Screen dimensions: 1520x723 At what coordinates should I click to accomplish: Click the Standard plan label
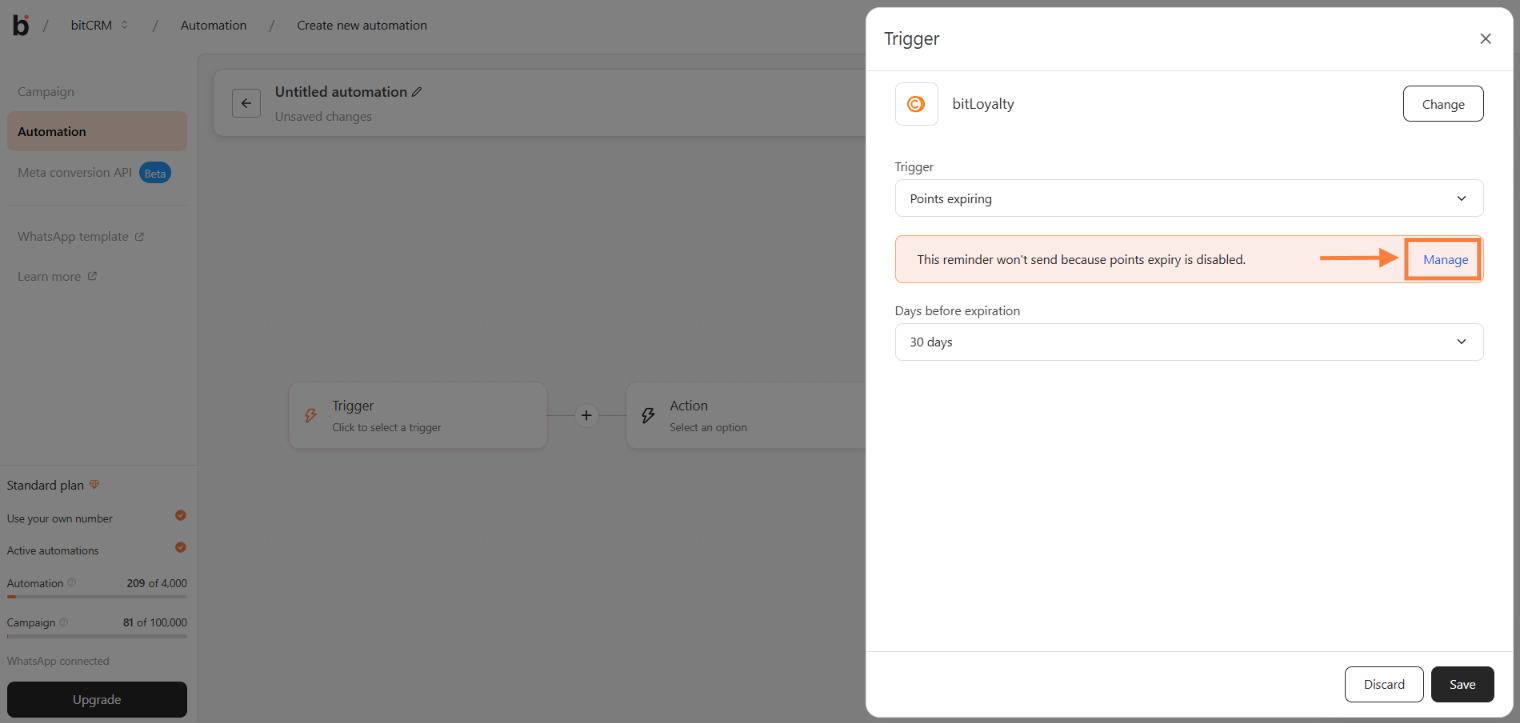(46, 485)
